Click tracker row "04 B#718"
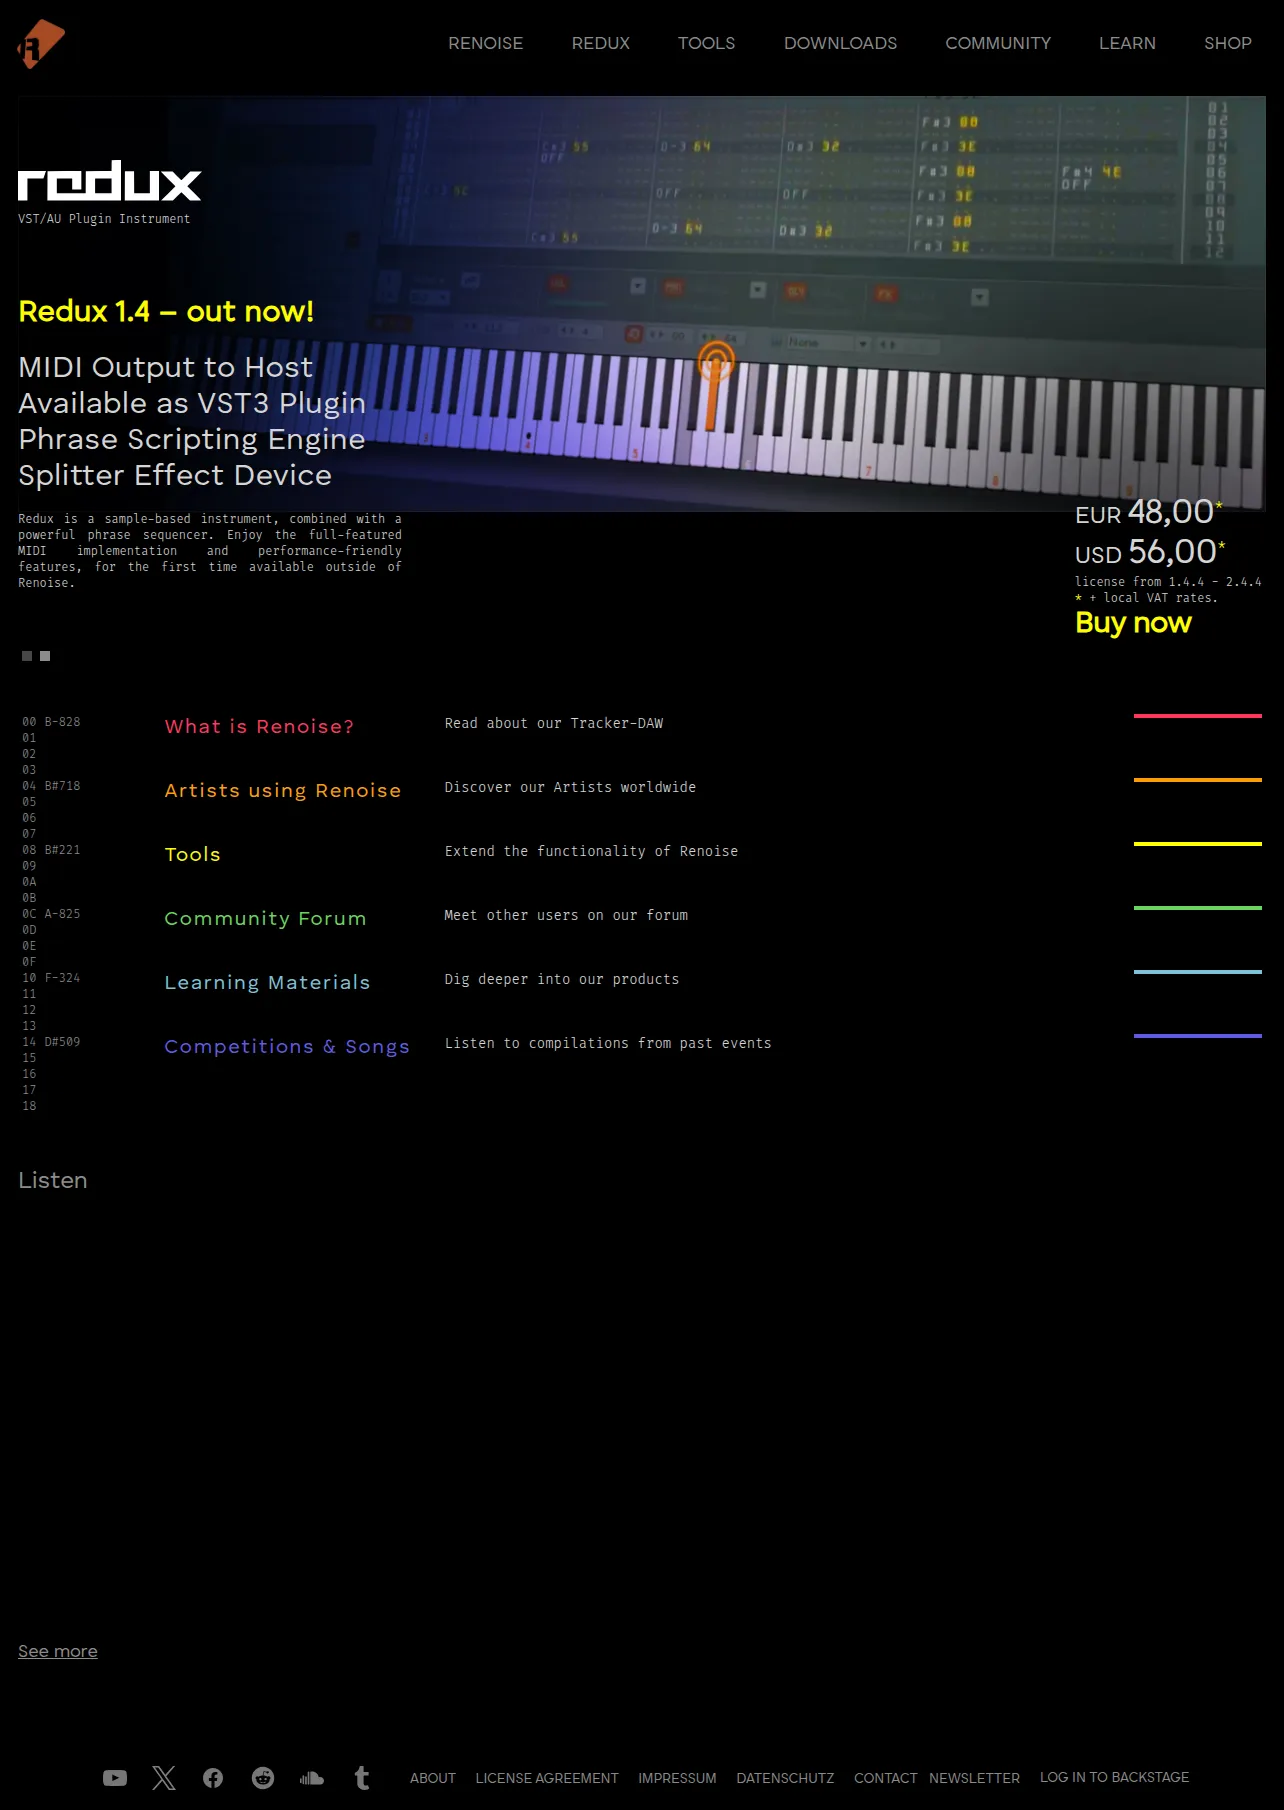This screenshot has height=1810, width=1284. click(x=51, y=786)
